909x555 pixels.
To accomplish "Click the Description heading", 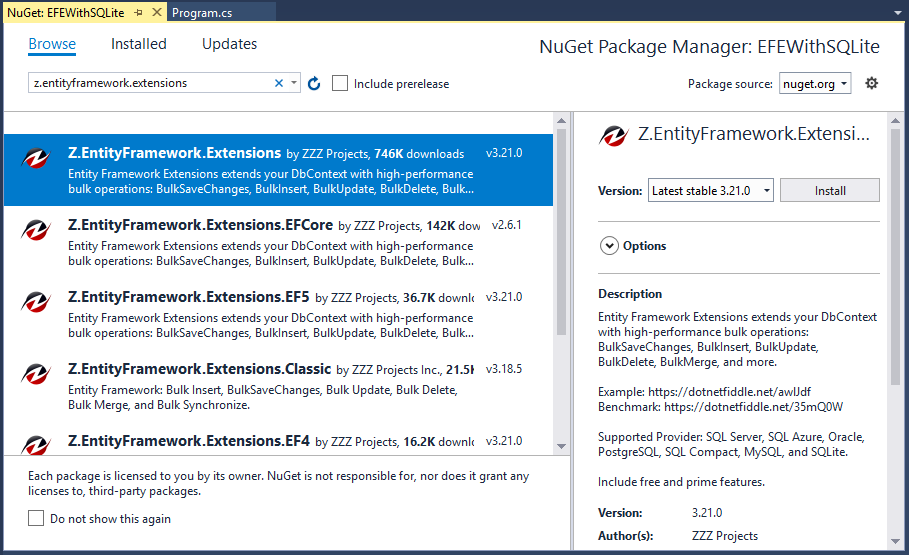I will tap(630, 294).
